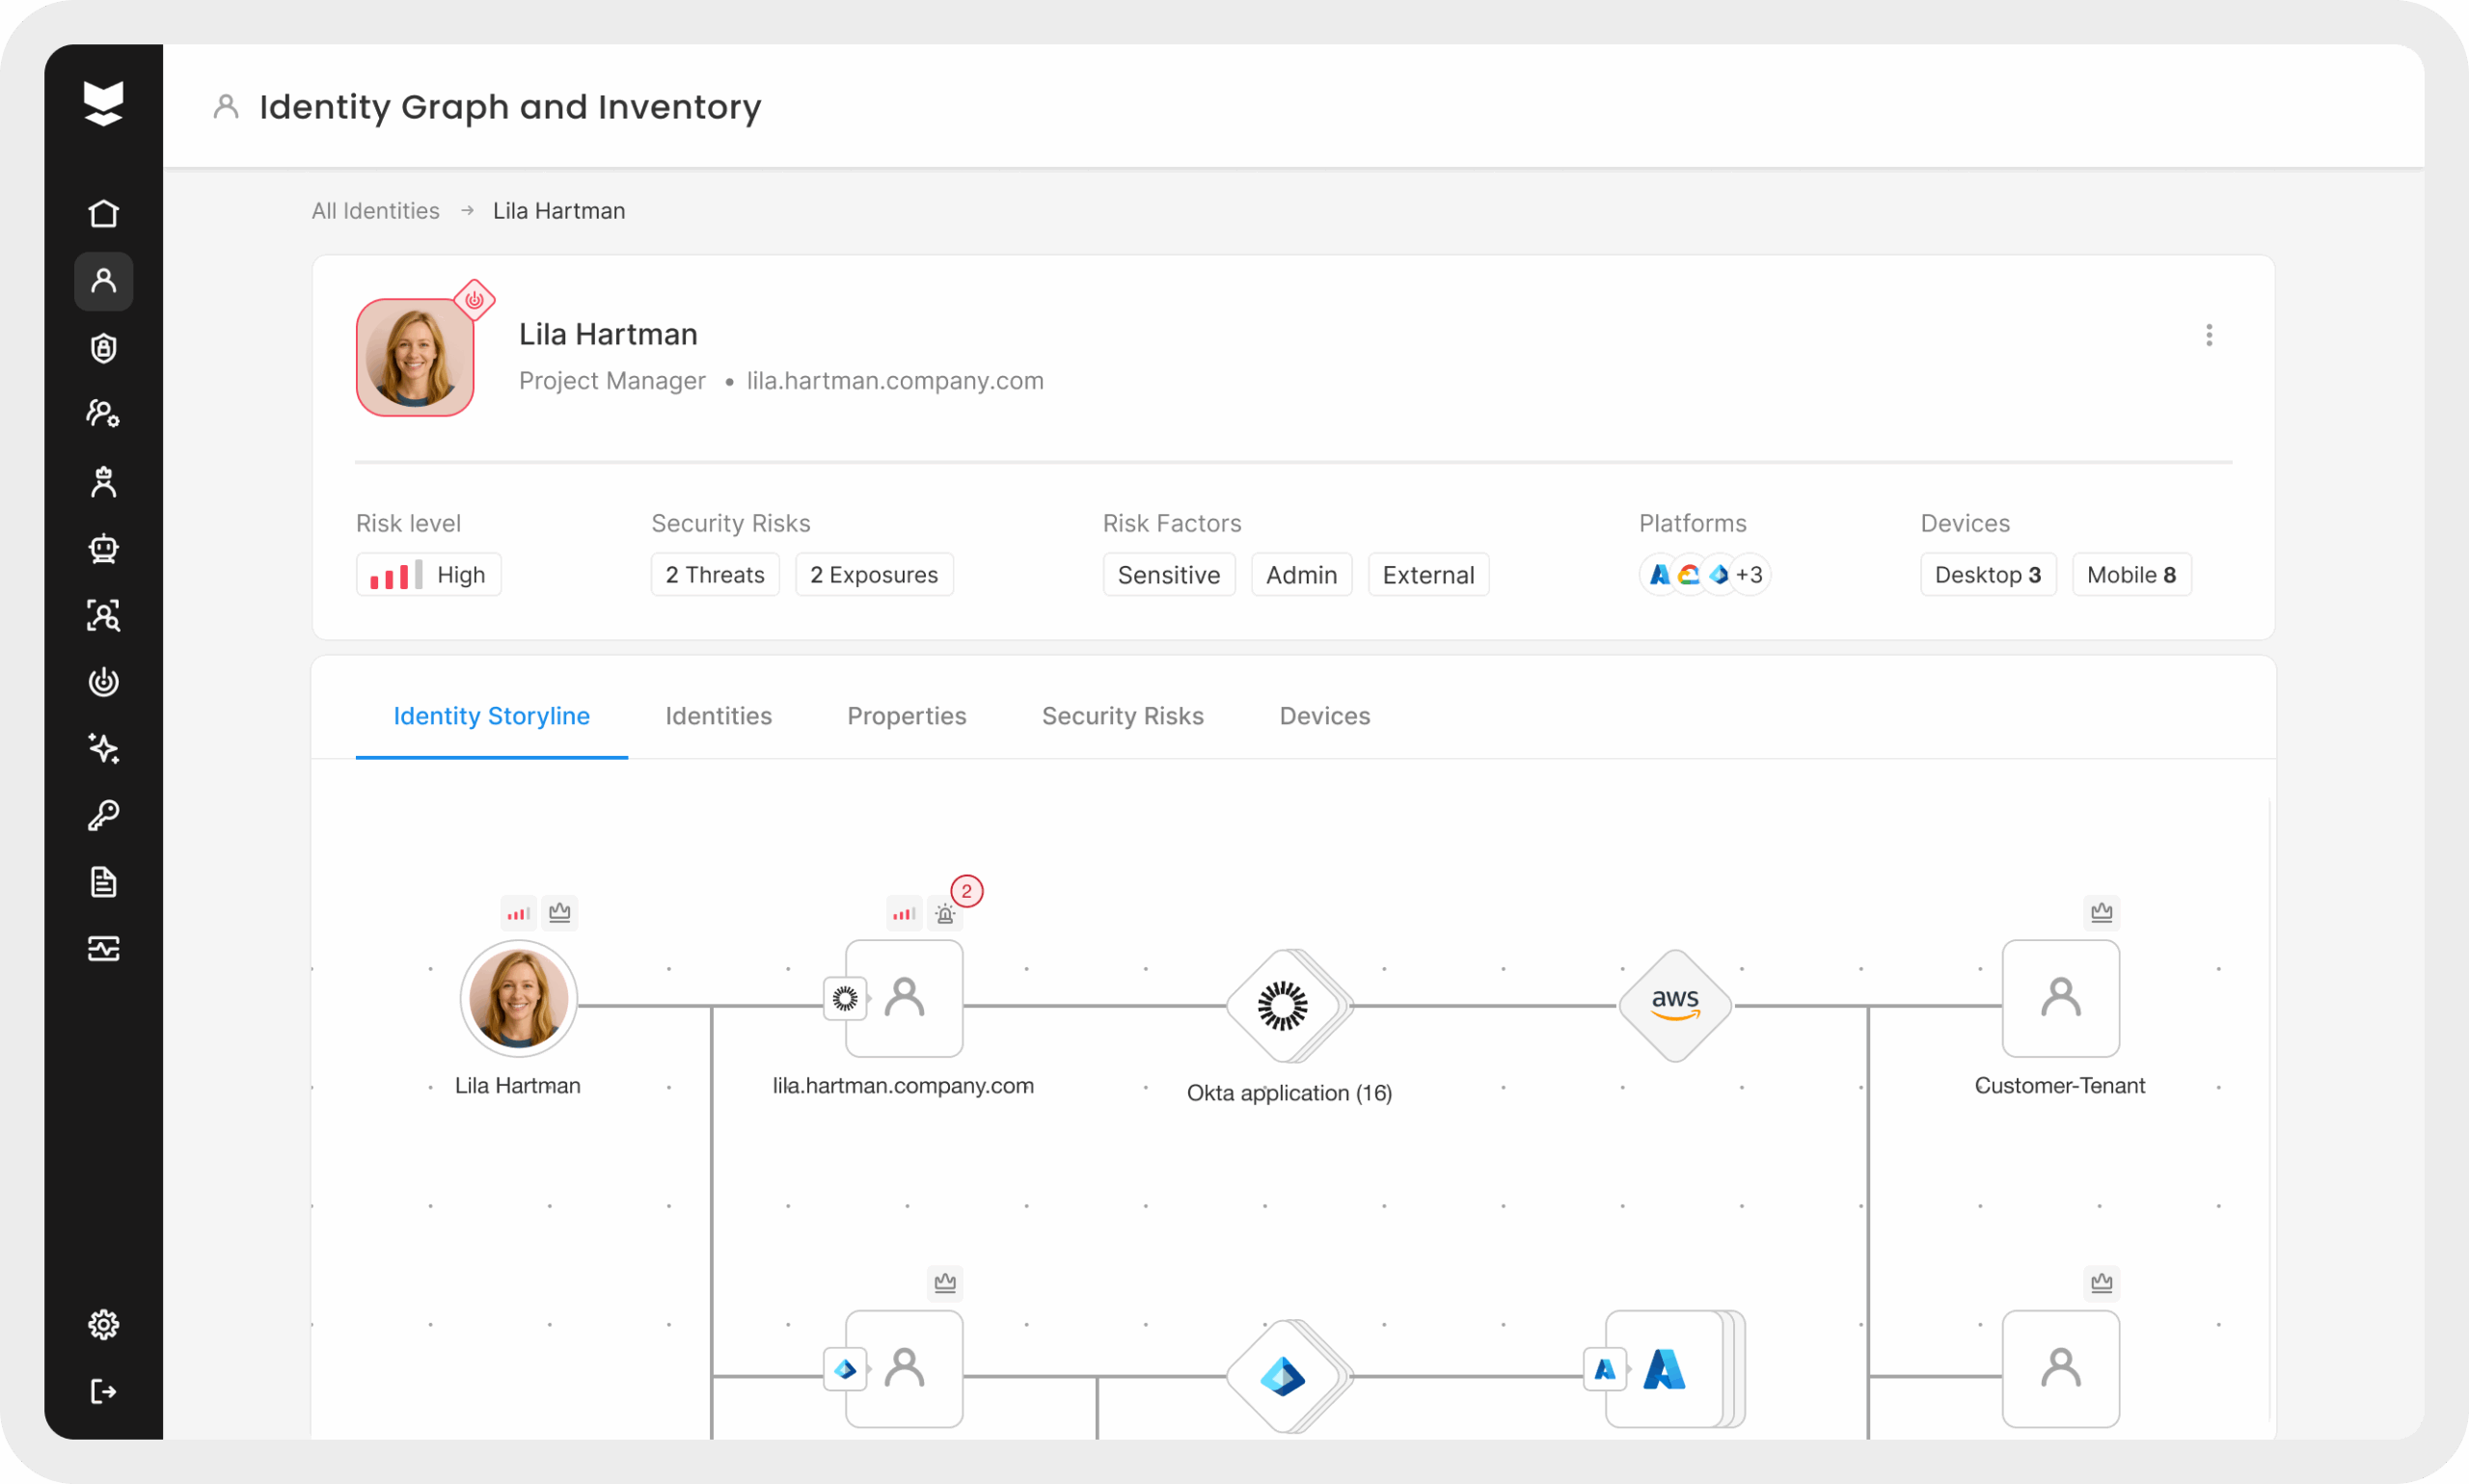Expand the +3 platforms indicator
This screenshot has height=1484, width=2469.
coord(1748,575)
